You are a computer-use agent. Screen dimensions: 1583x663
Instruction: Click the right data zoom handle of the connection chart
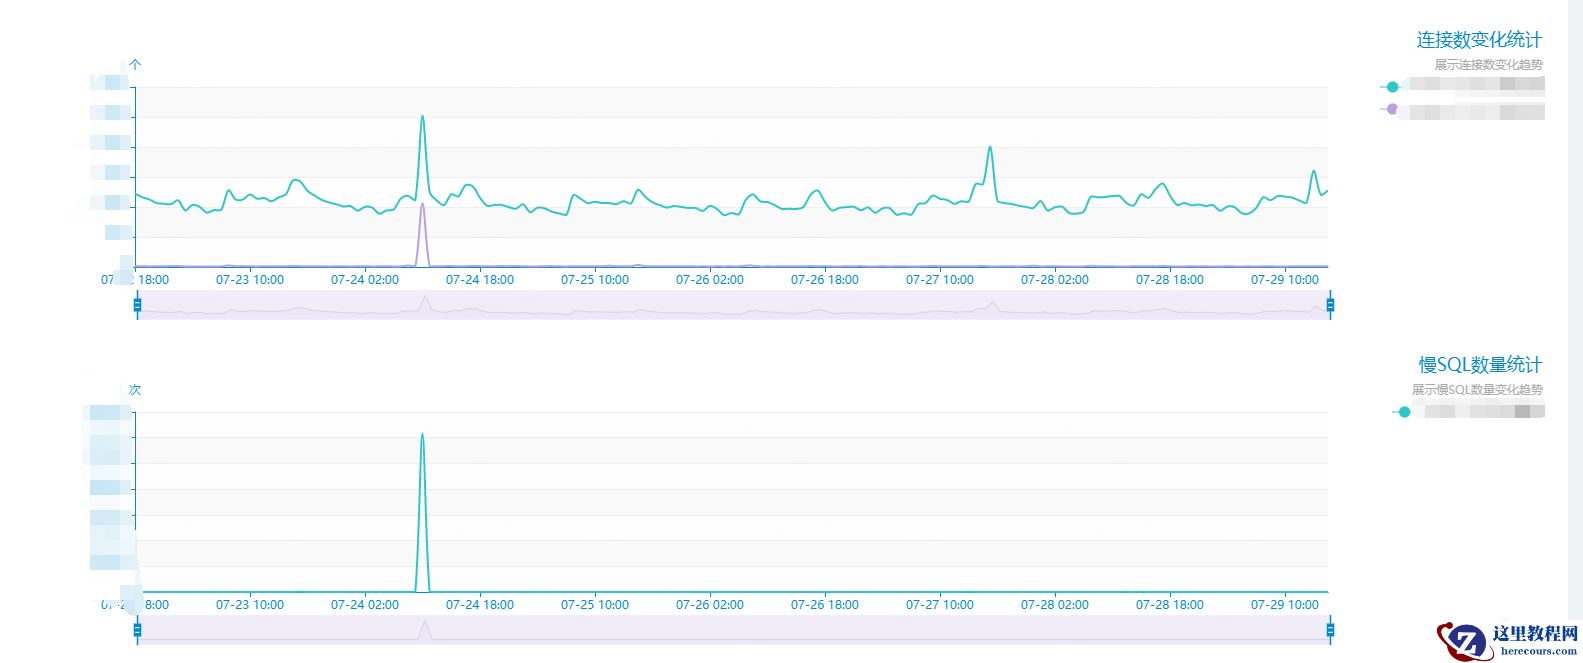(1330, 305)
